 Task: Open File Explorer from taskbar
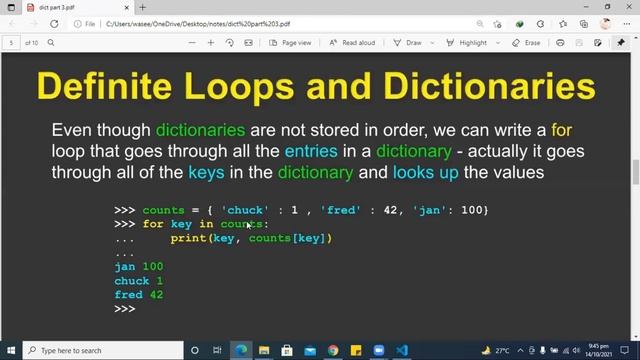(x=264, y=350)
